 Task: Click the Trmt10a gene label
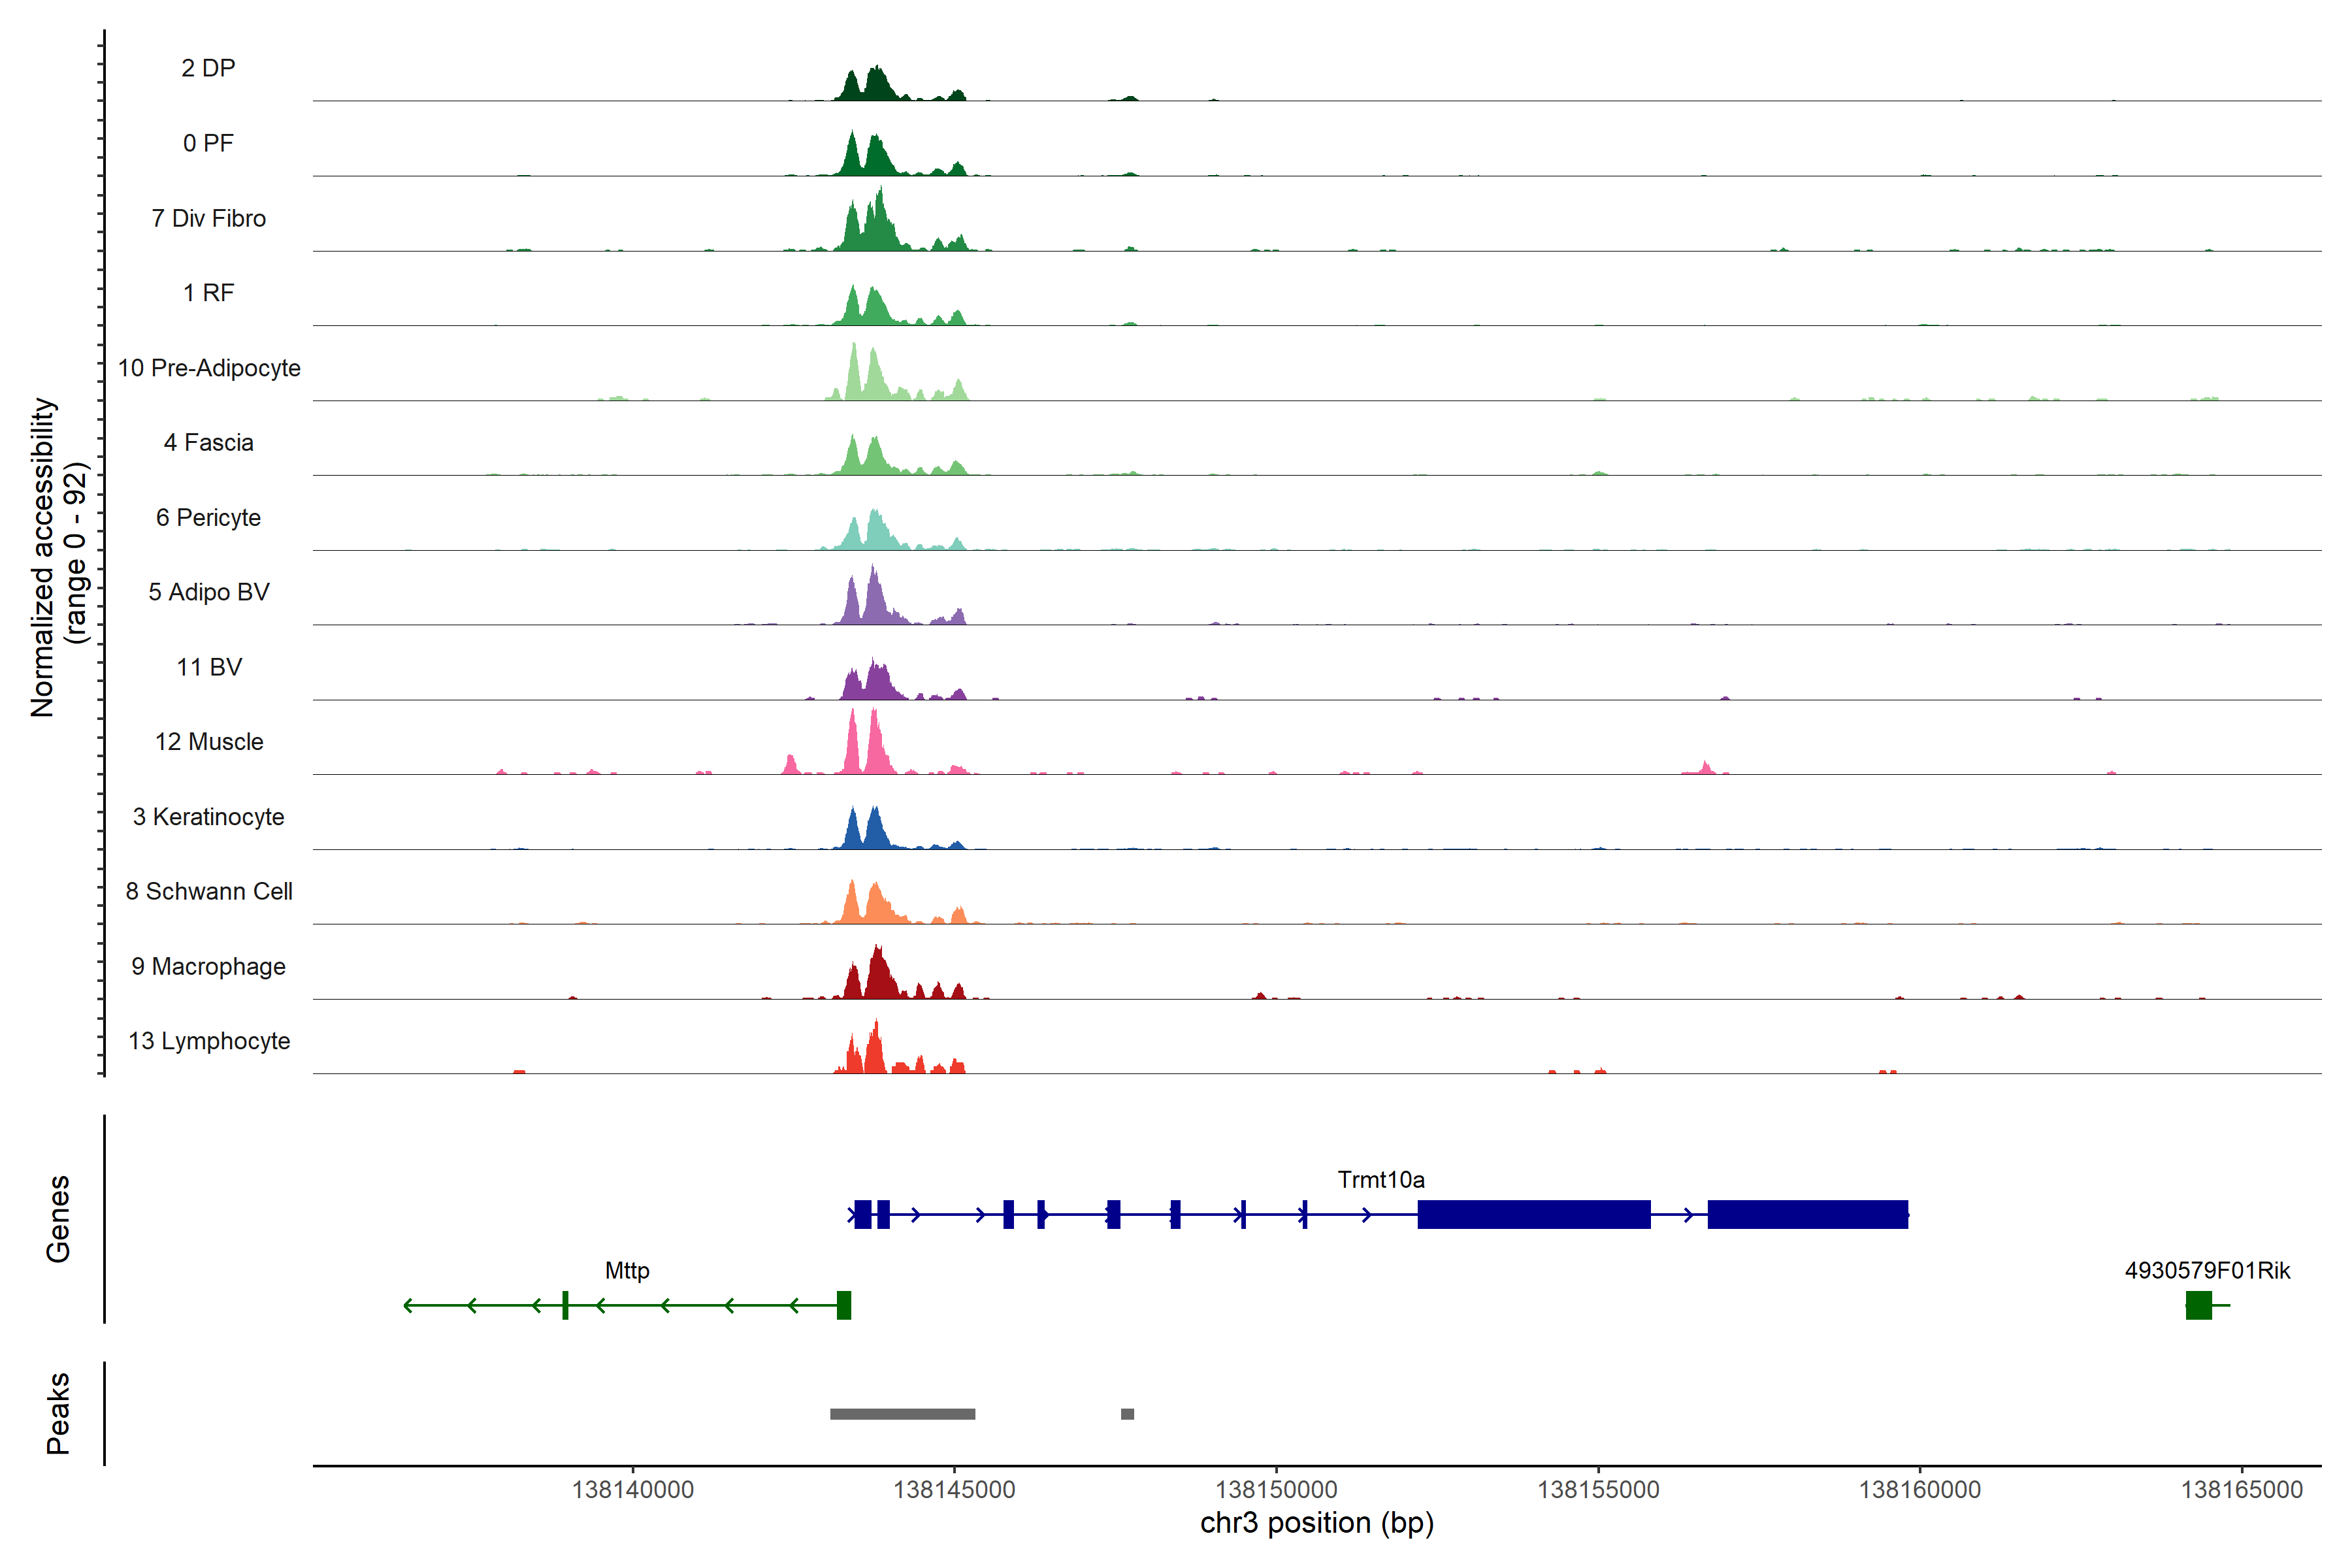pyautogui.click(x=1381, y=1180)
